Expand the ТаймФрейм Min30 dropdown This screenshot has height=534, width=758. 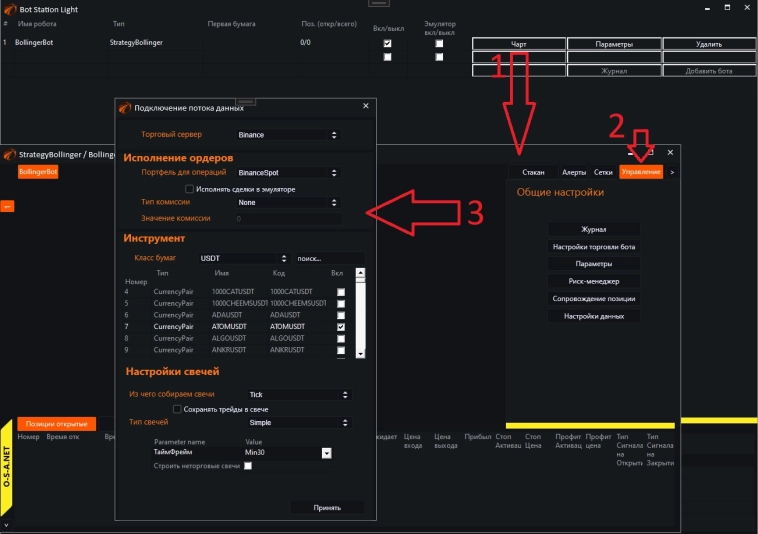[x=326, y=453]
